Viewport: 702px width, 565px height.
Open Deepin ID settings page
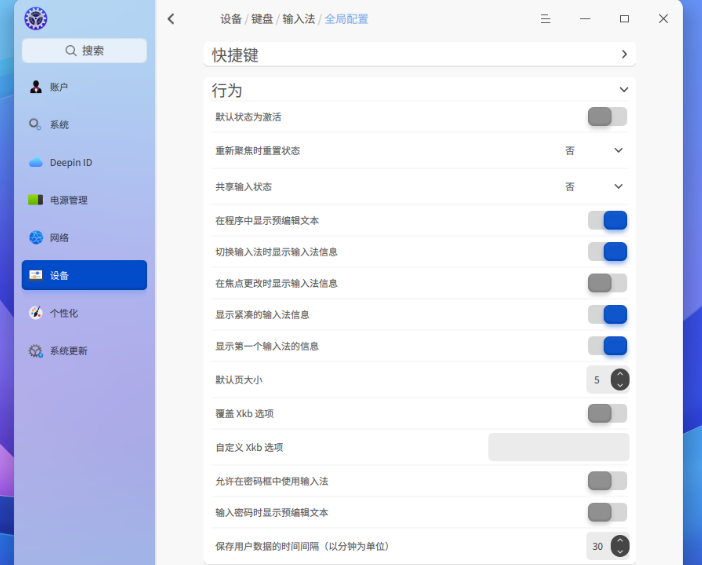[x=84, y=163]
